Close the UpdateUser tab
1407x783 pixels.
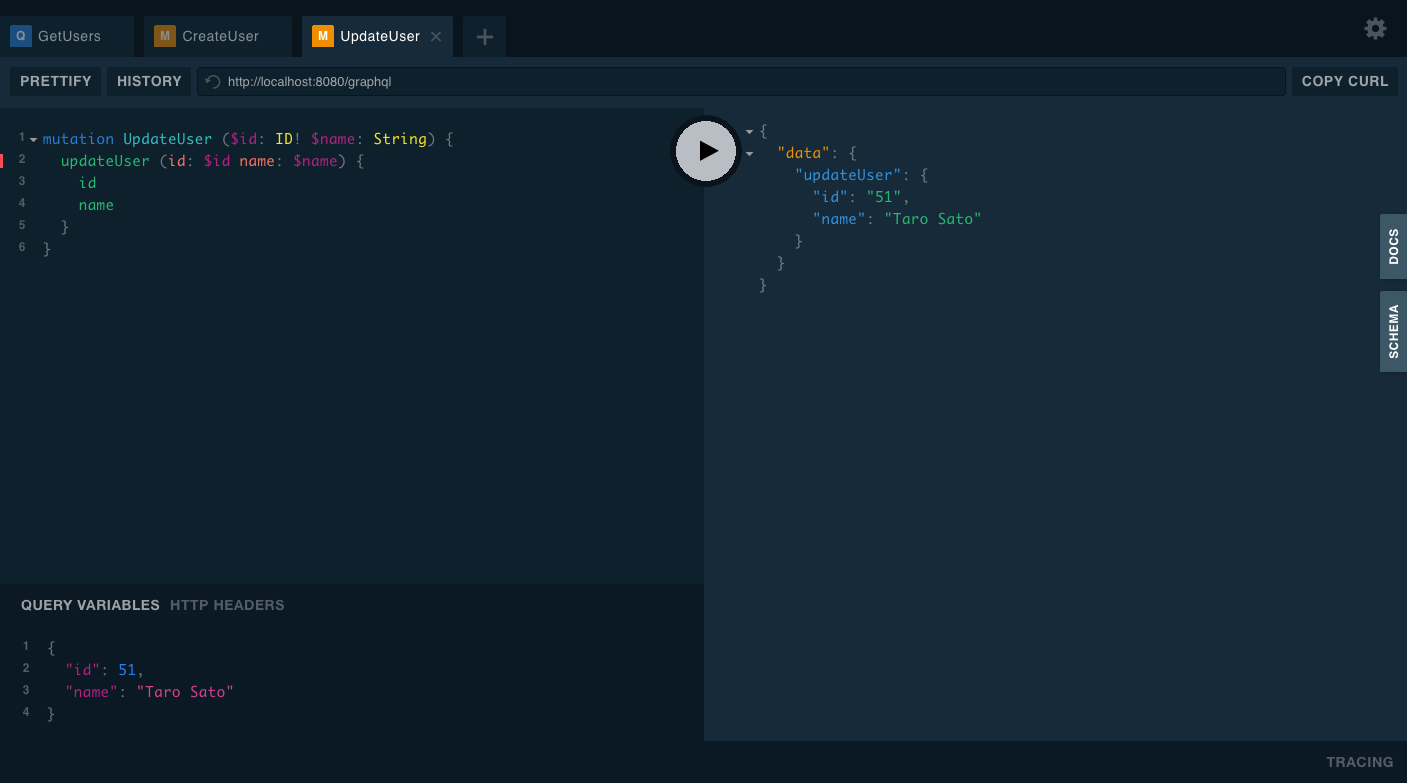pyautogui.click(x=436, y=35)
